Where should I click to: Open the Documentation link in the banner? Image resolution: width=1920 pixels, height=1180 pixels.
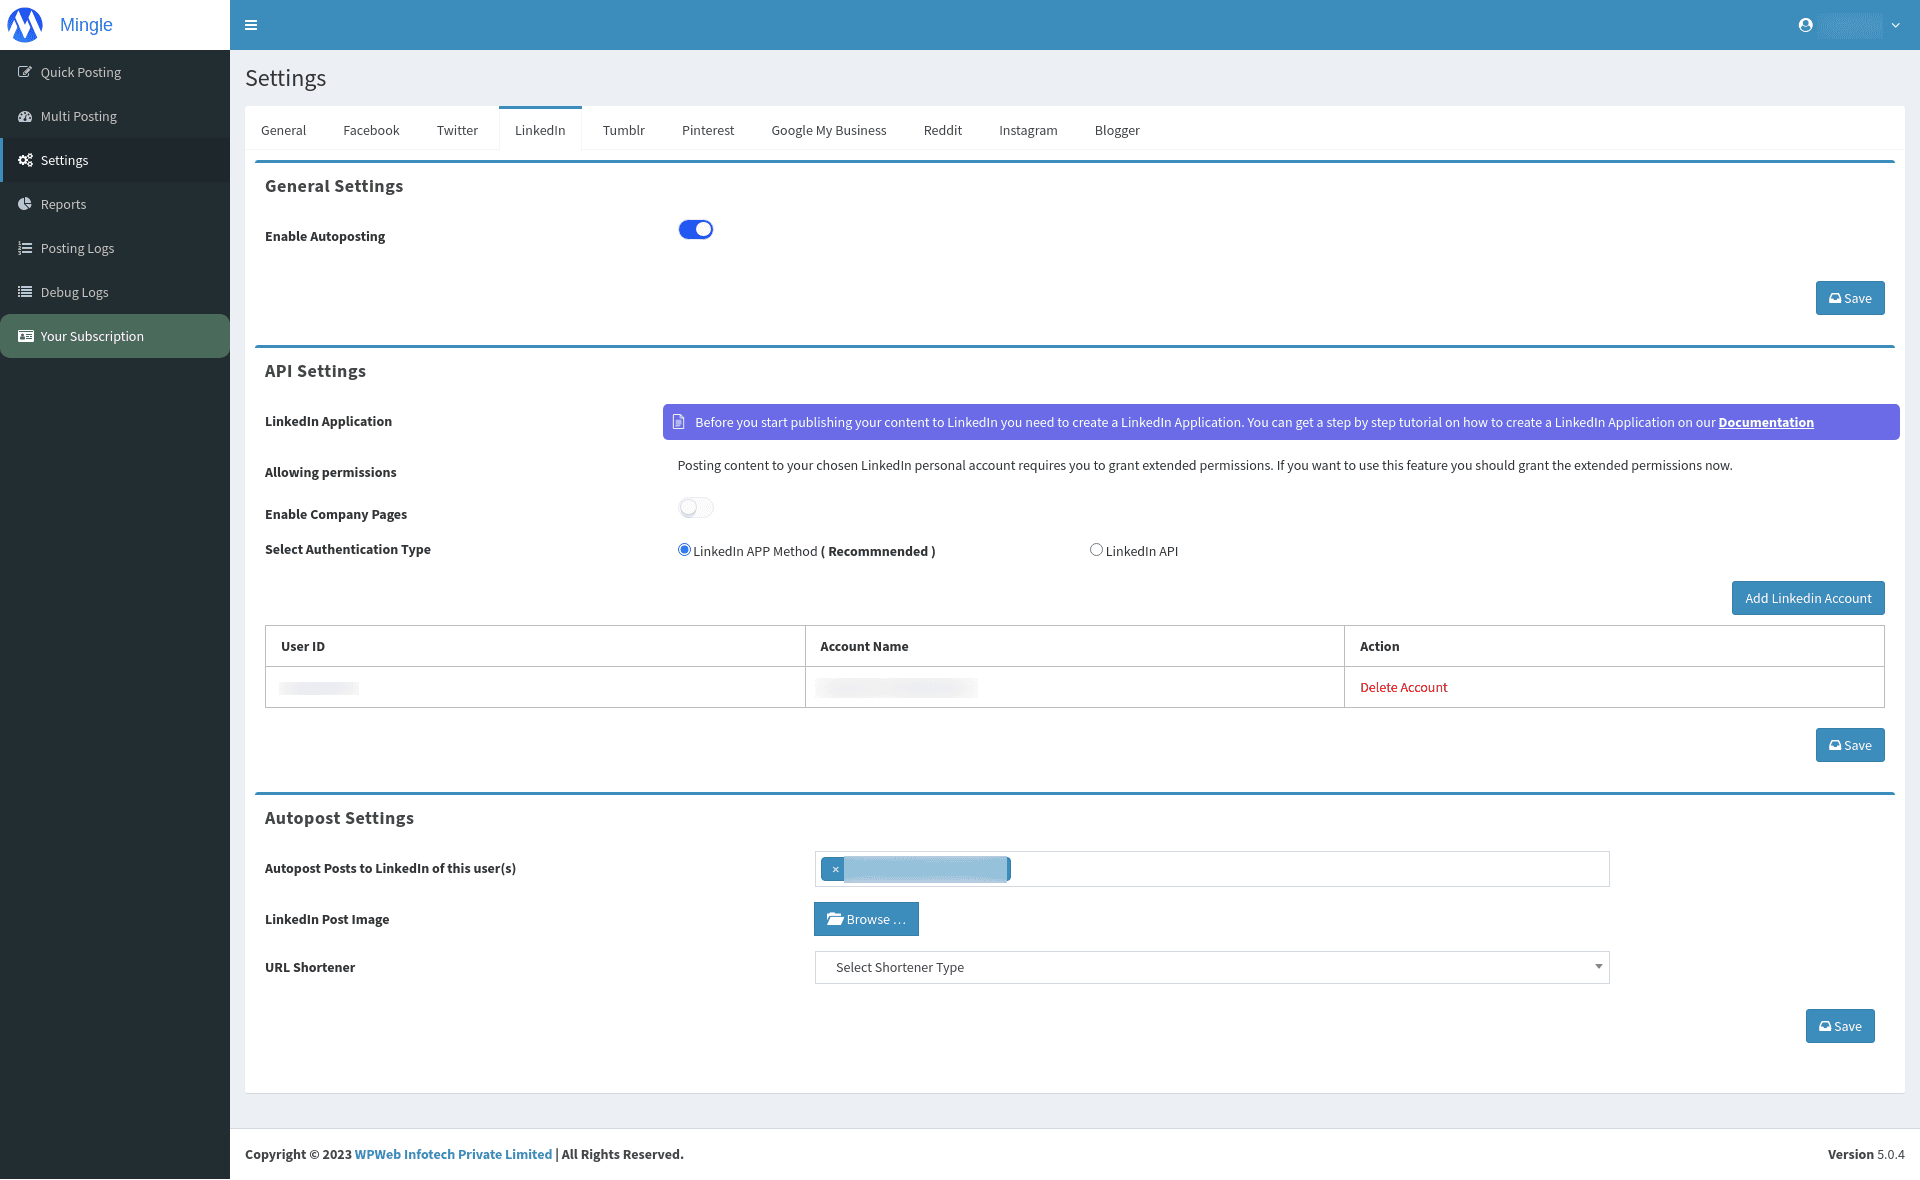click(x=1765, y=422)
